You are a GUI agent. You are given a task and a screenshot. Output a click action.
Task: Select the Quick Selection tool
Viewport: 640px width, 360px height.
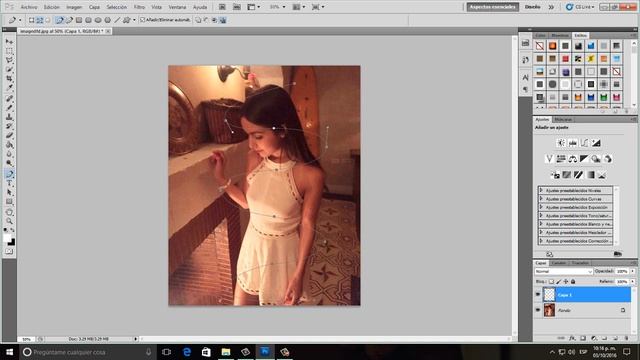click(9, 70)
